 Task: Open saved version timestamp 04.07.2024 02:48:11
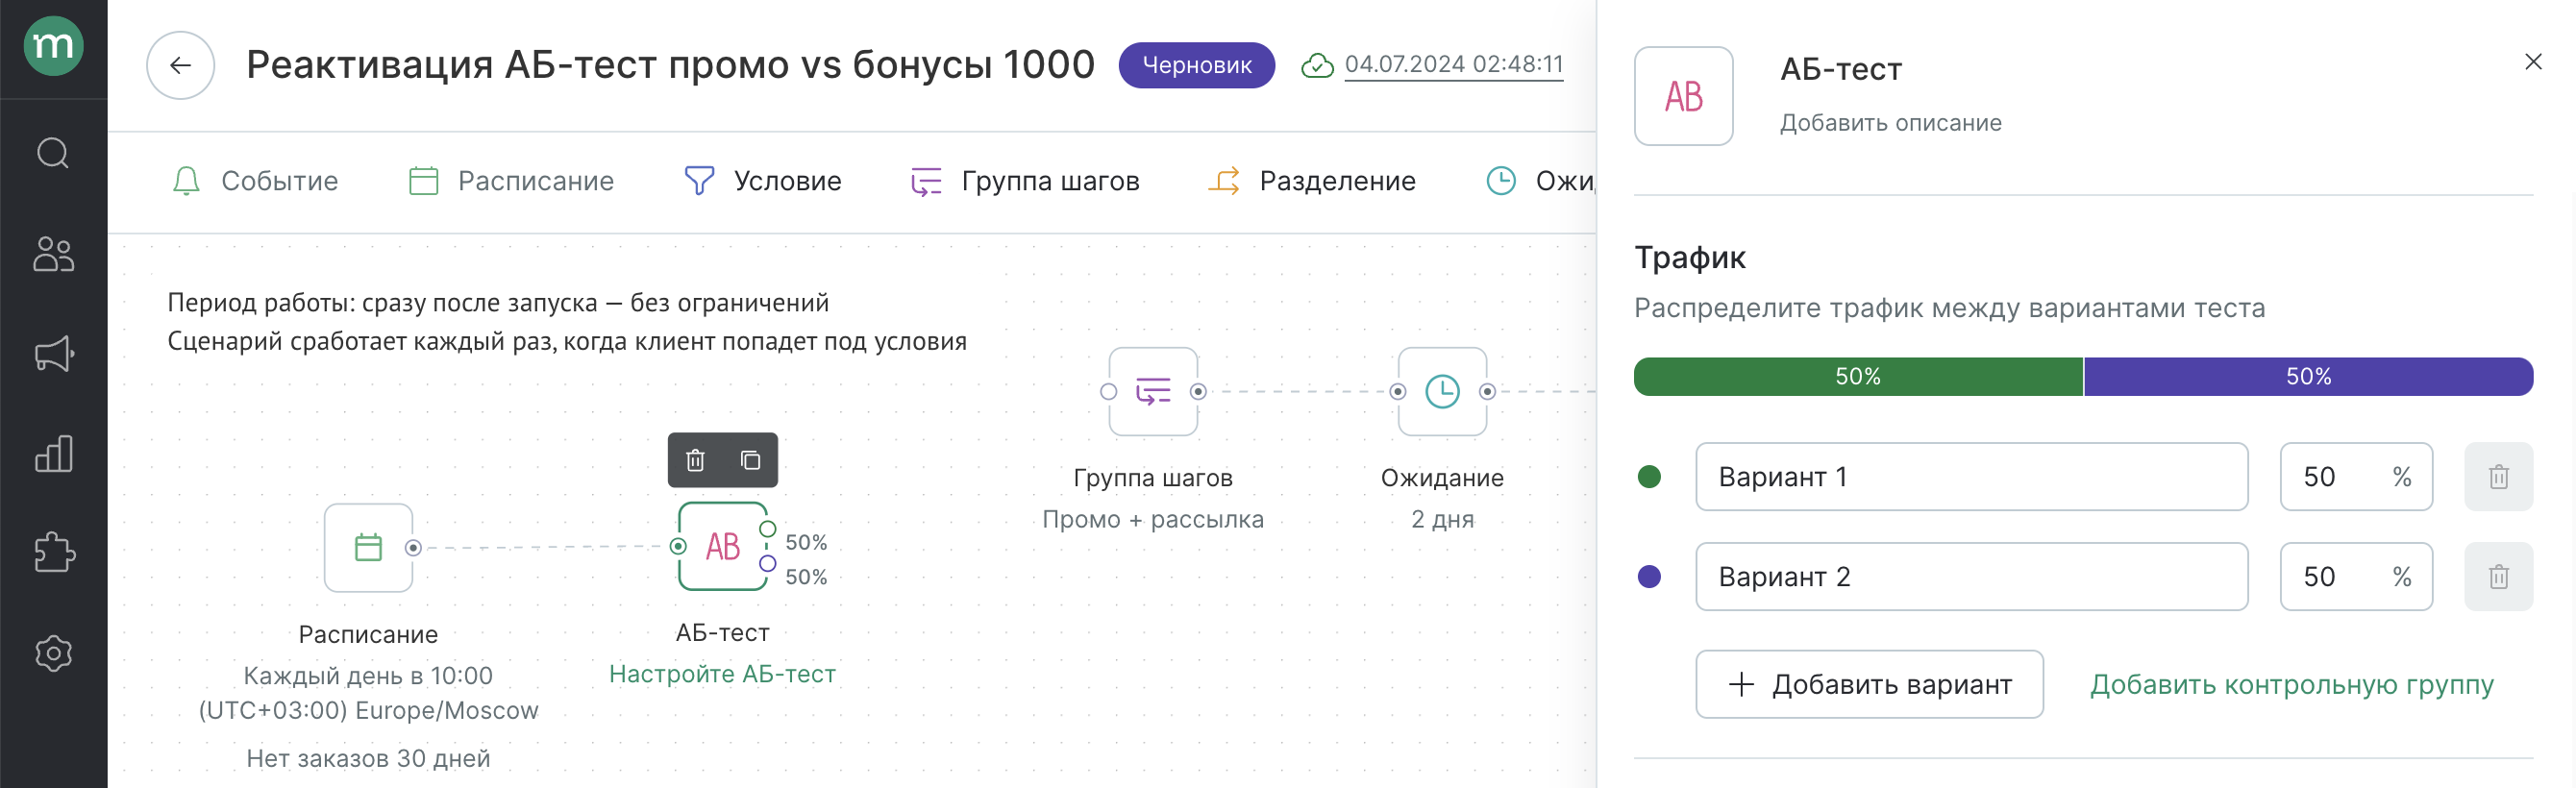tap(1453, 64)
